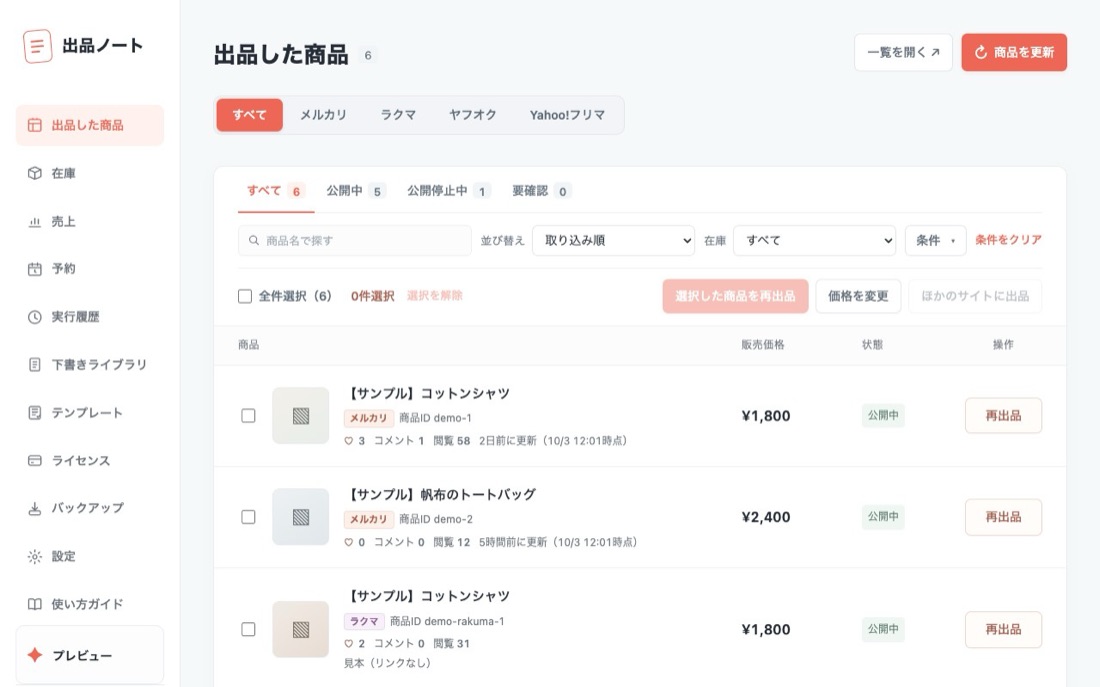Click the 在庫 box icon
The image size is (1100, 687).
pos(34,173)
